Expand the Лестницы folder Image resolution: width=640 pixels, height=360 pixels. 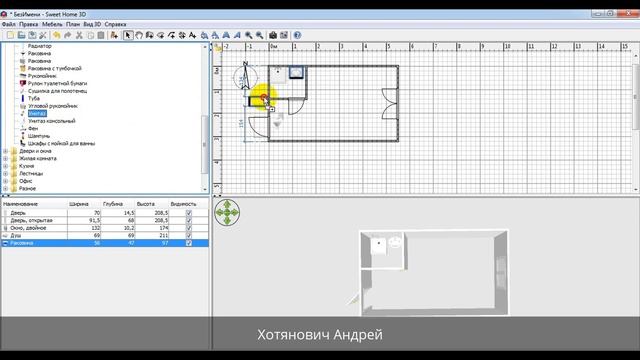pos(6,173)
